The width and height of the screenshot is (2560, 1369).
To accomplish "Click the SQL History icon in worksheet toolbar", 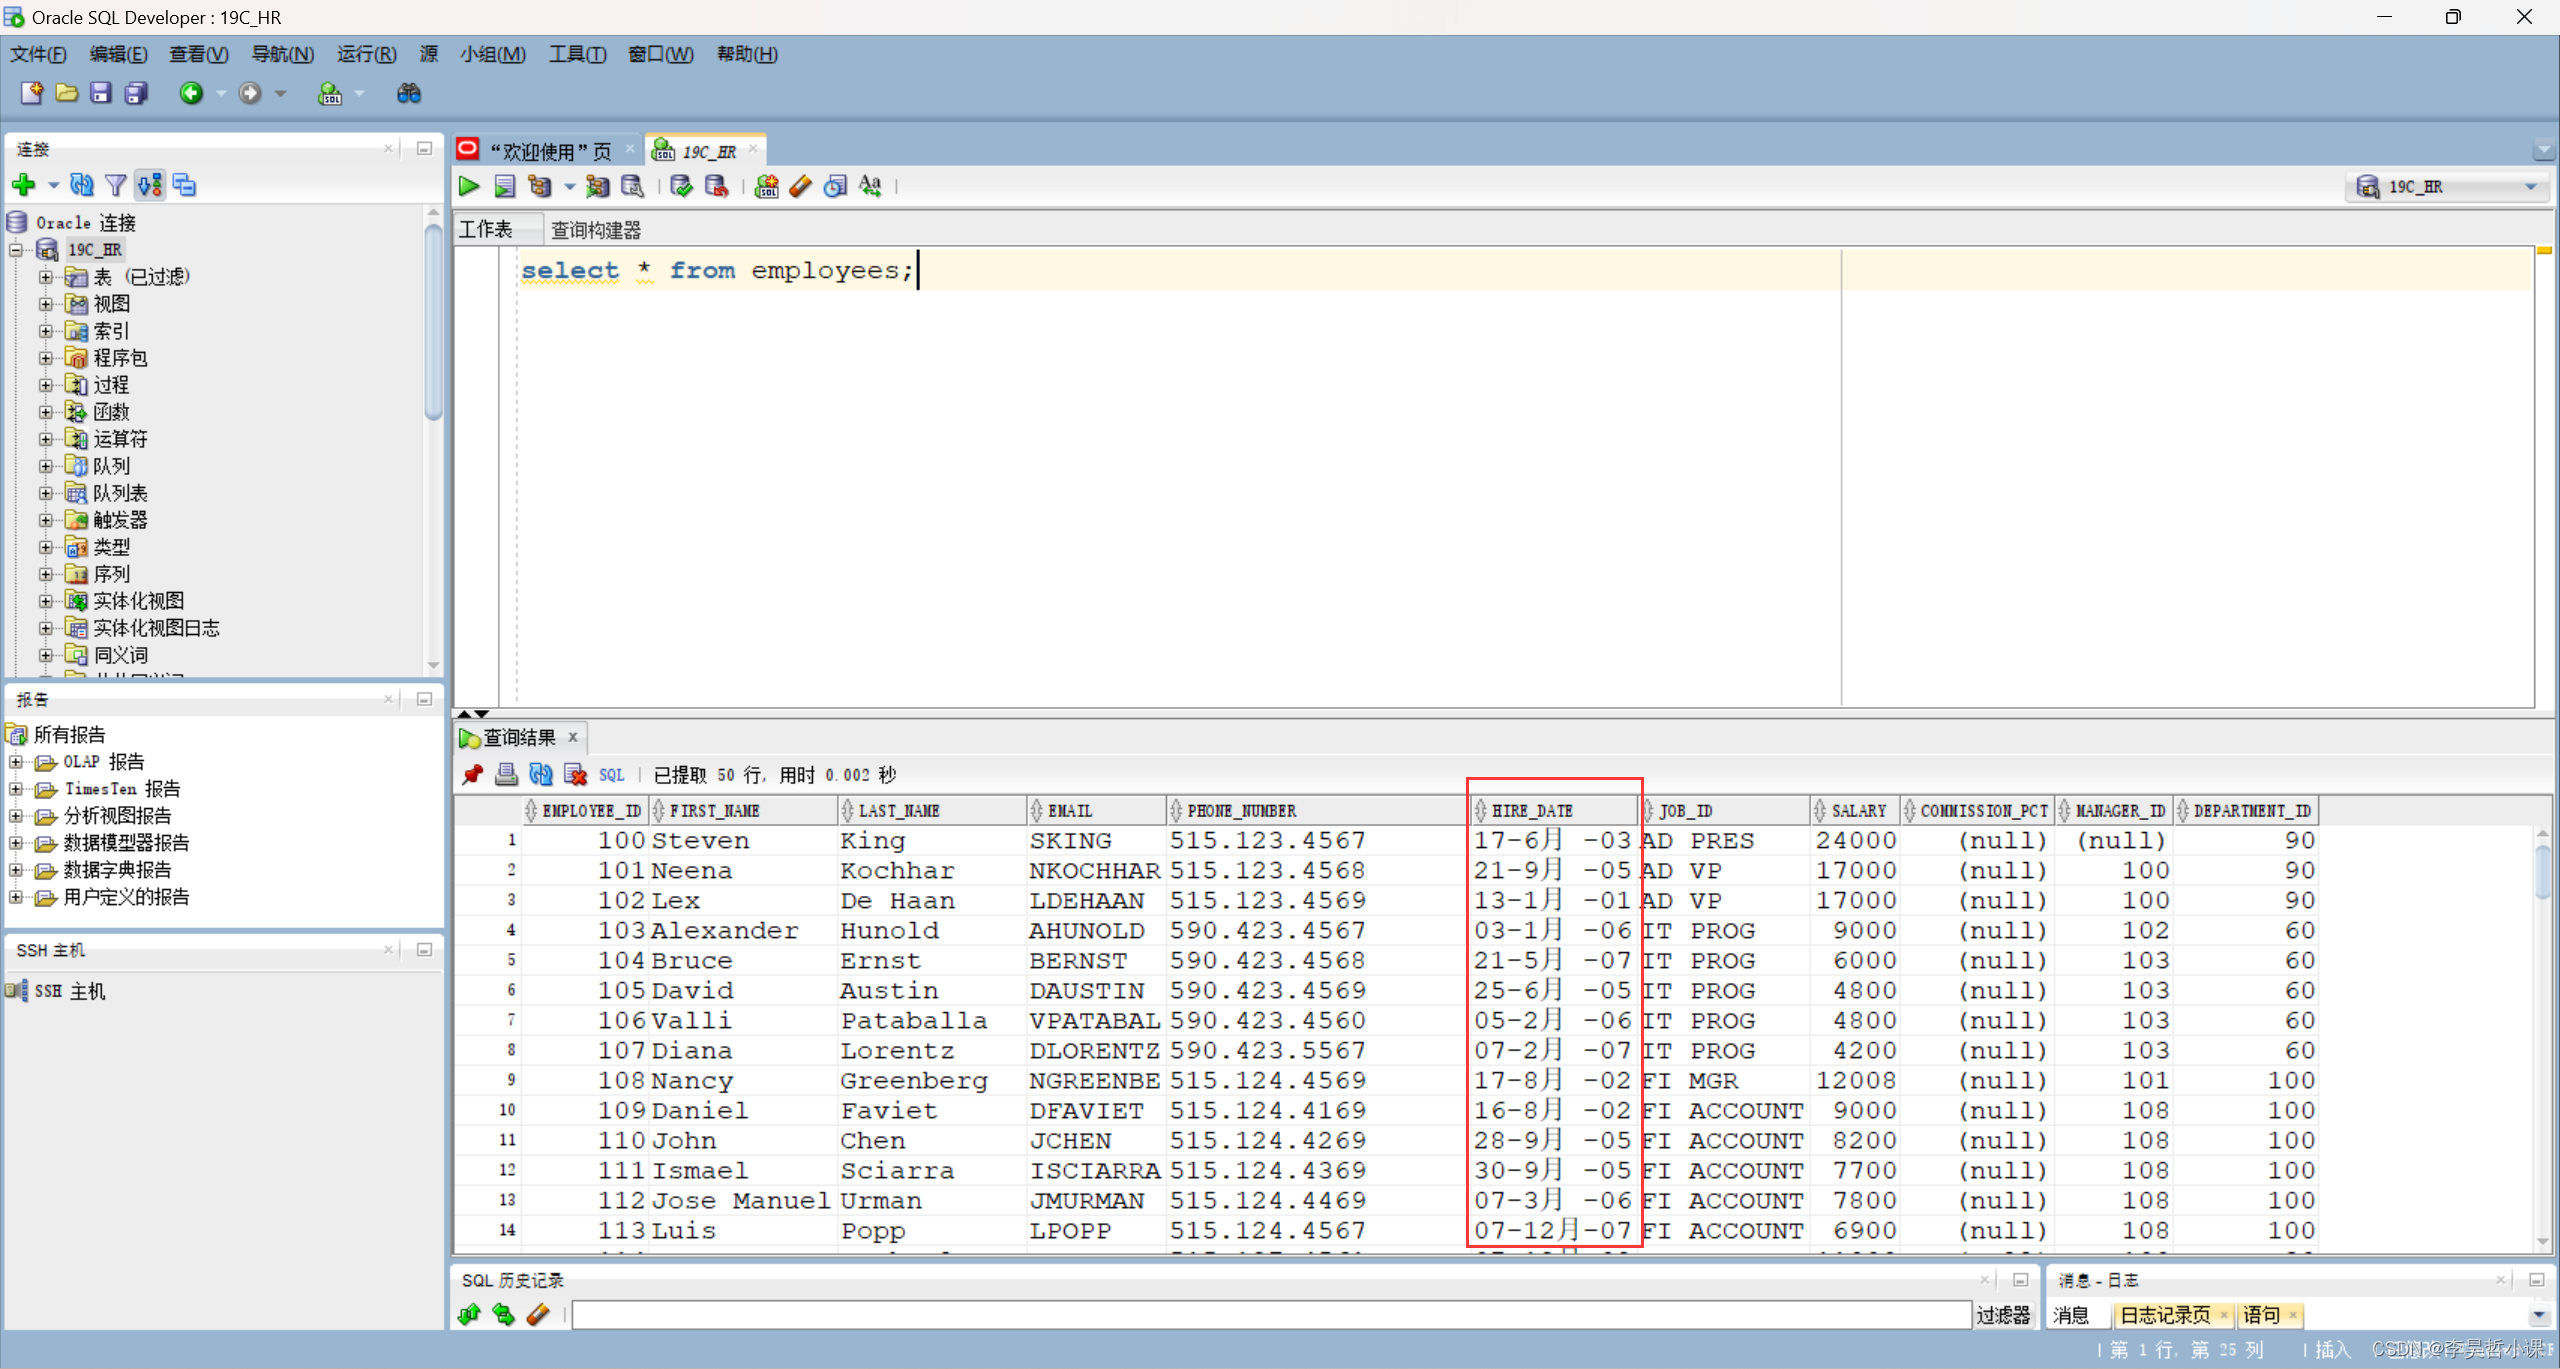I will click(x=835, y=186).
